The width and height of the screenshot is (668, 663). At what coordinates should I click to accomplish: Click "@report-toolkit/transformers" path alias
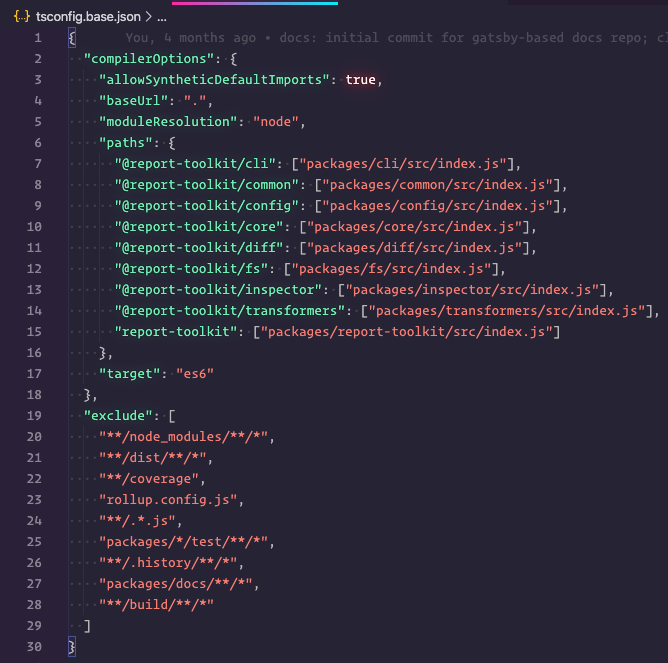click(230, 311)
